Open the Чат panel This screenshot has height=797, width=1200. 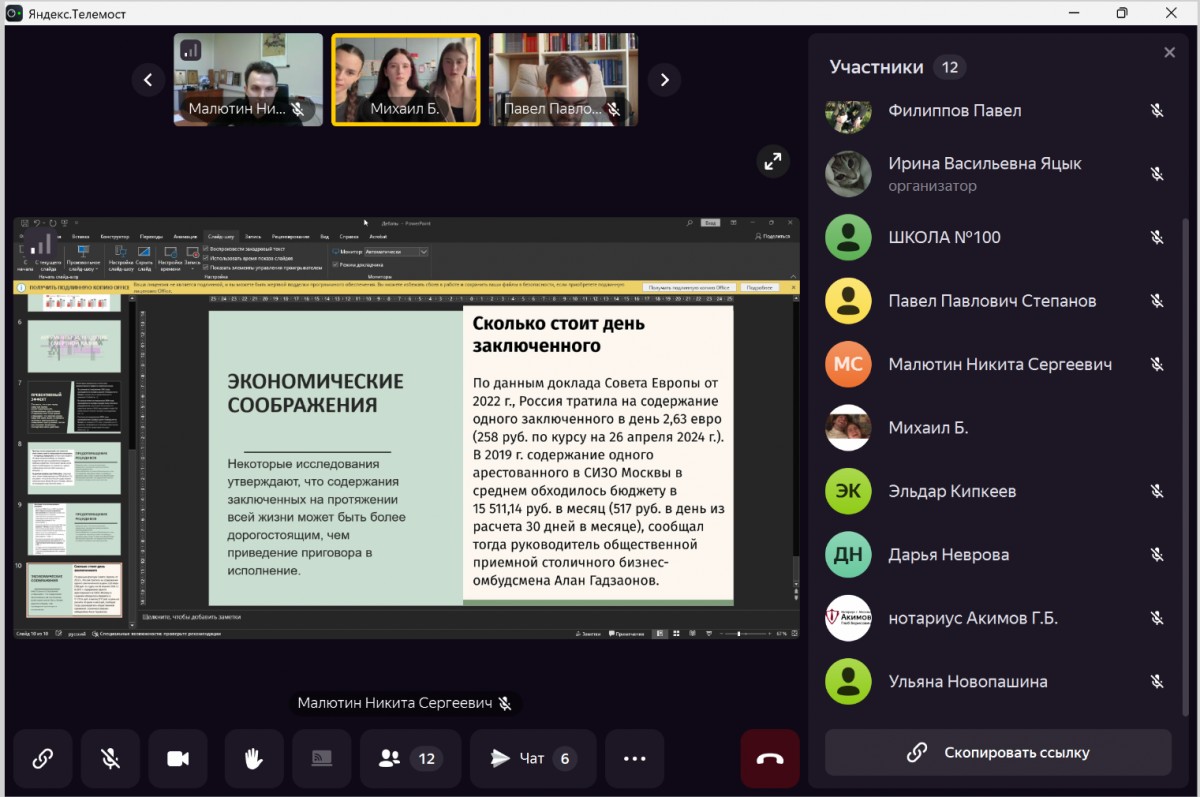coord(532,759)
